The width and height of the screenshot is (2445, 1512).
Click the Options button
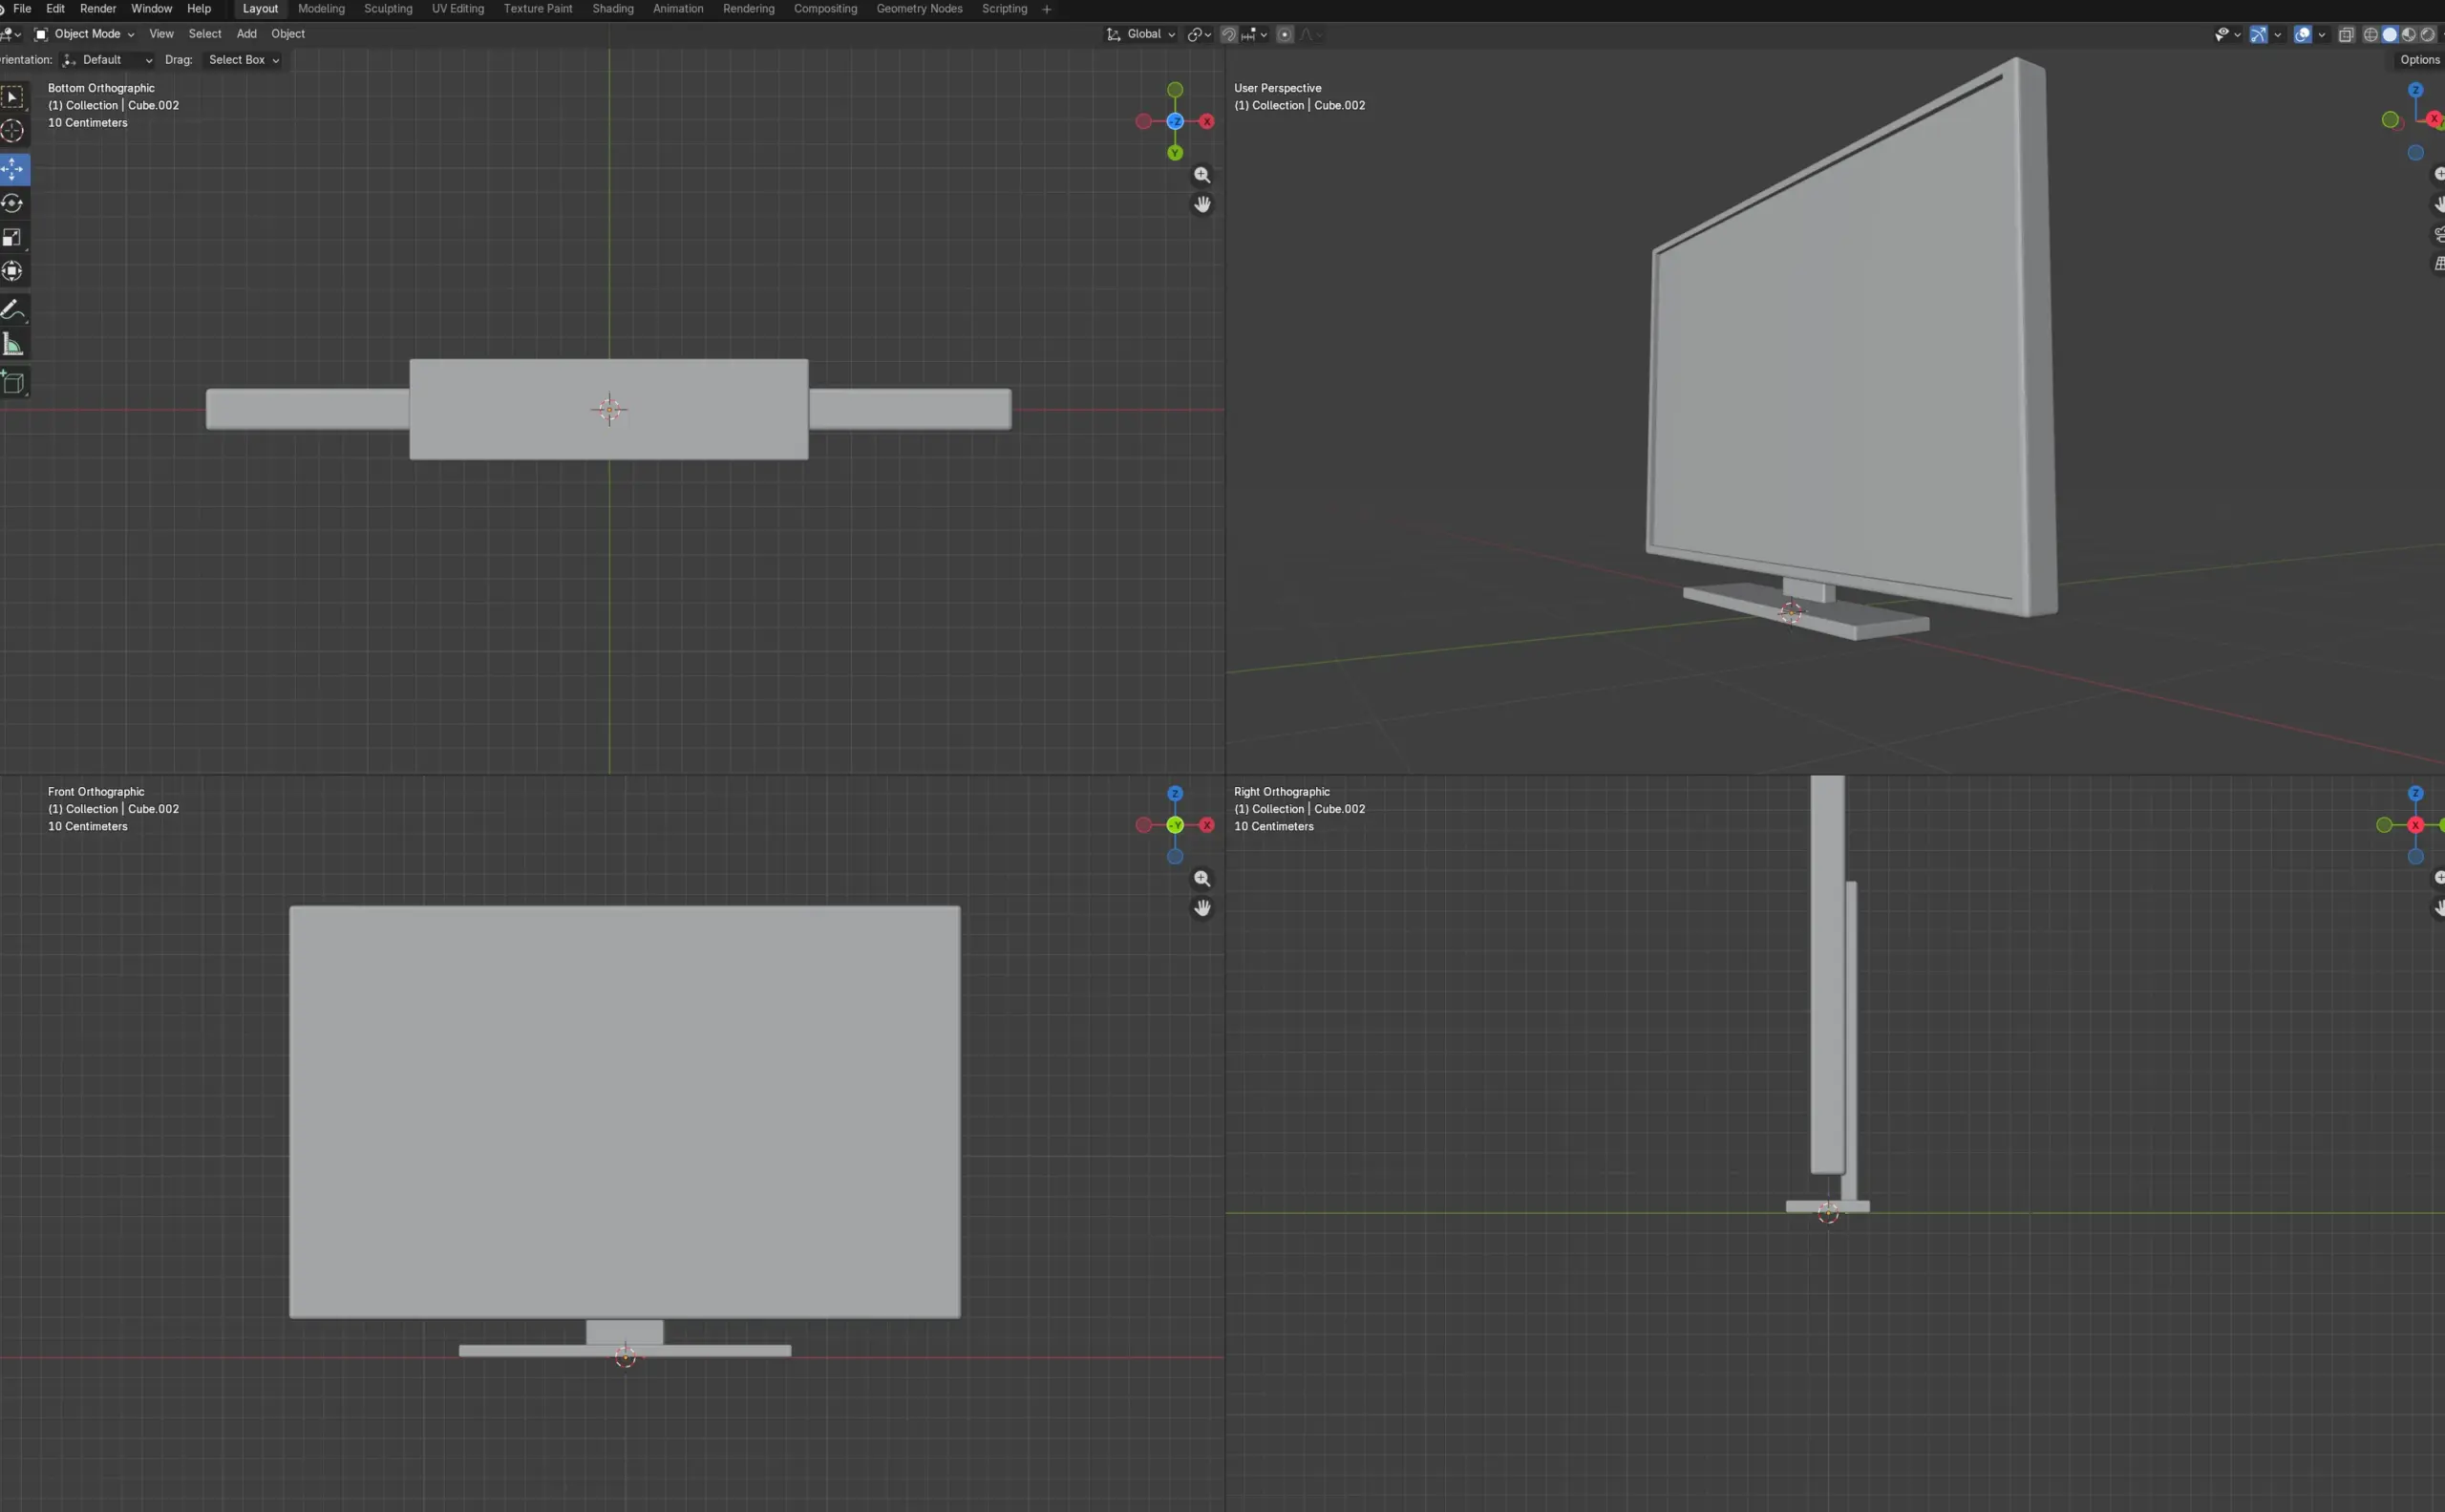coord(2419,60)
